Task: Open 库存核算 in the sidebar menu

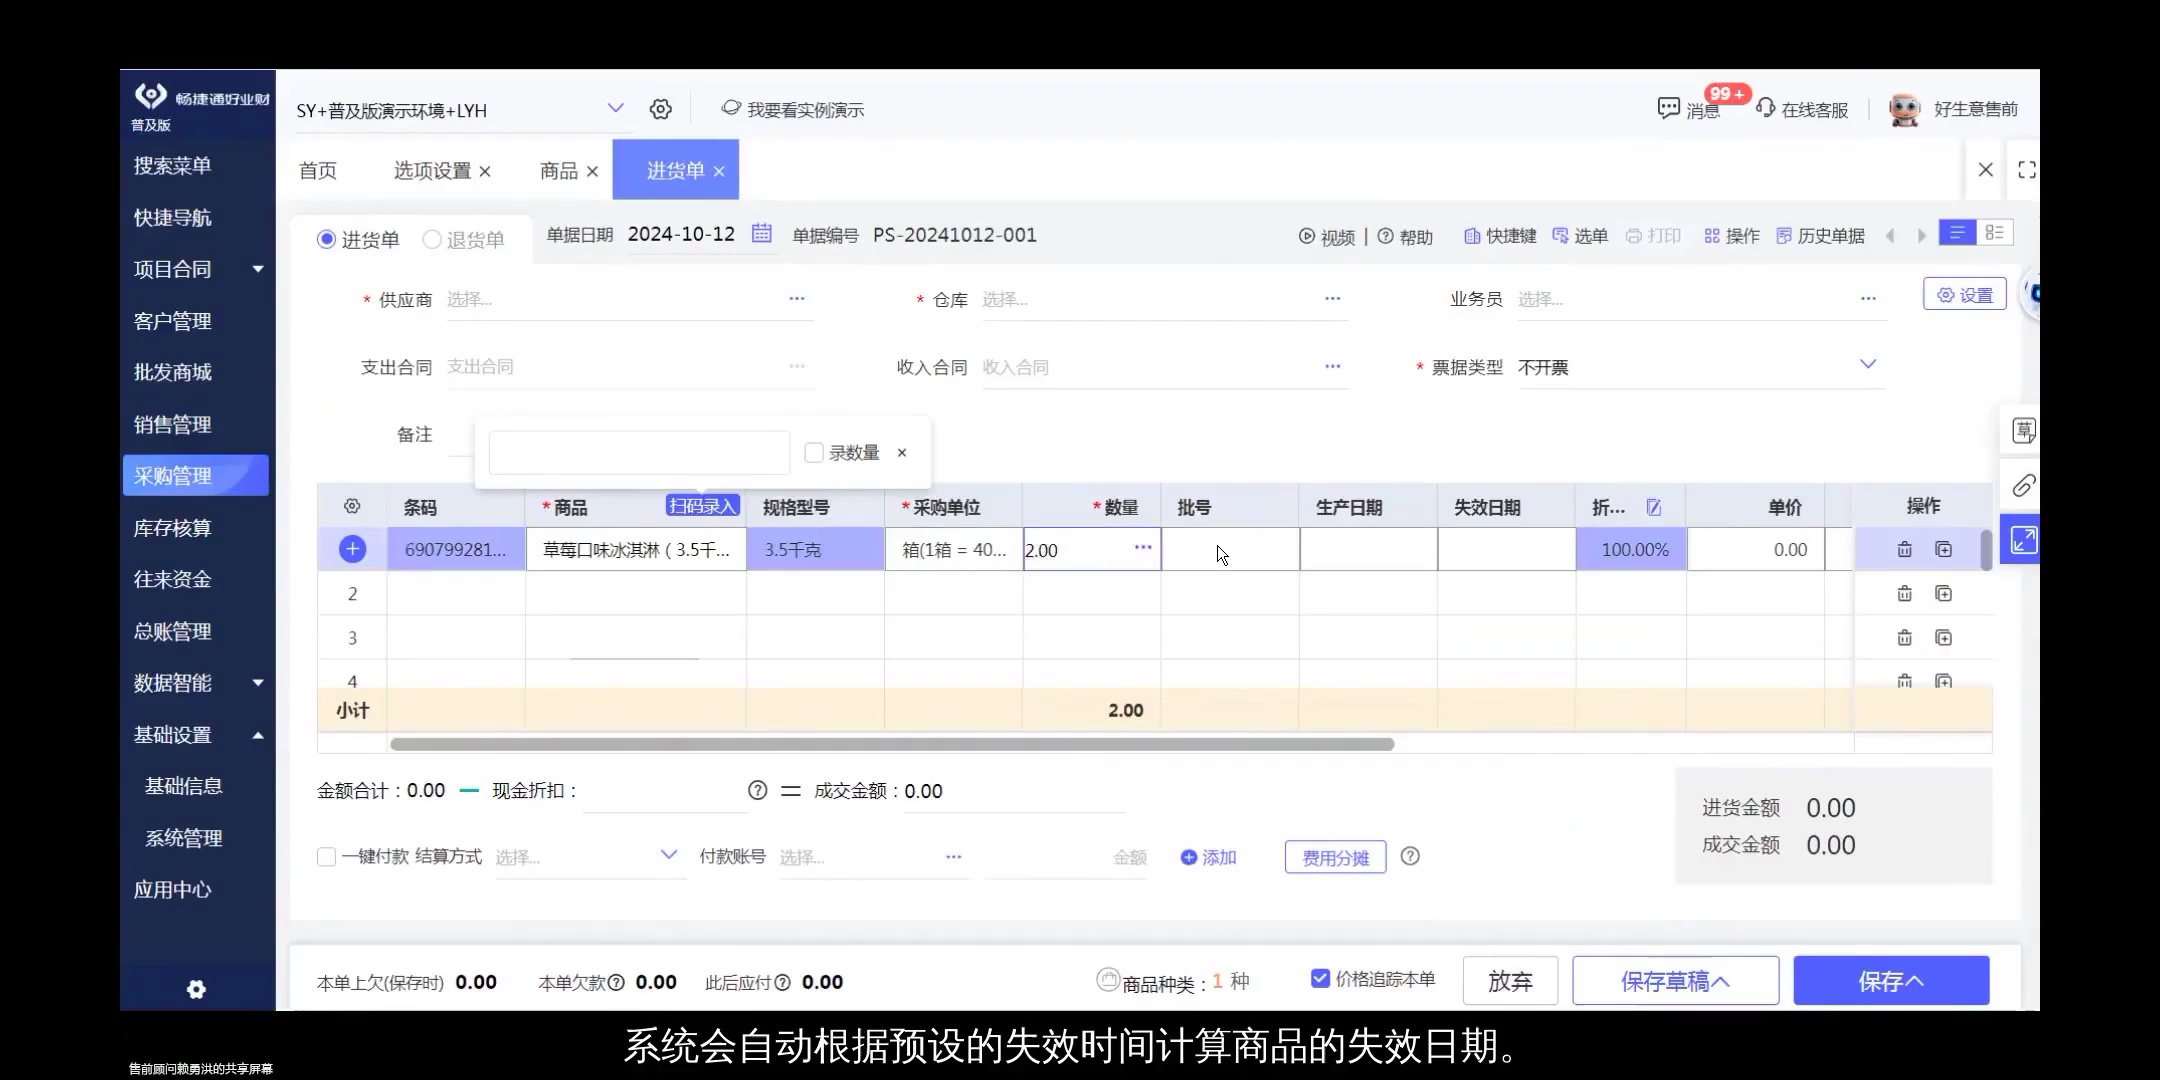Action: [x=172, y=527]
